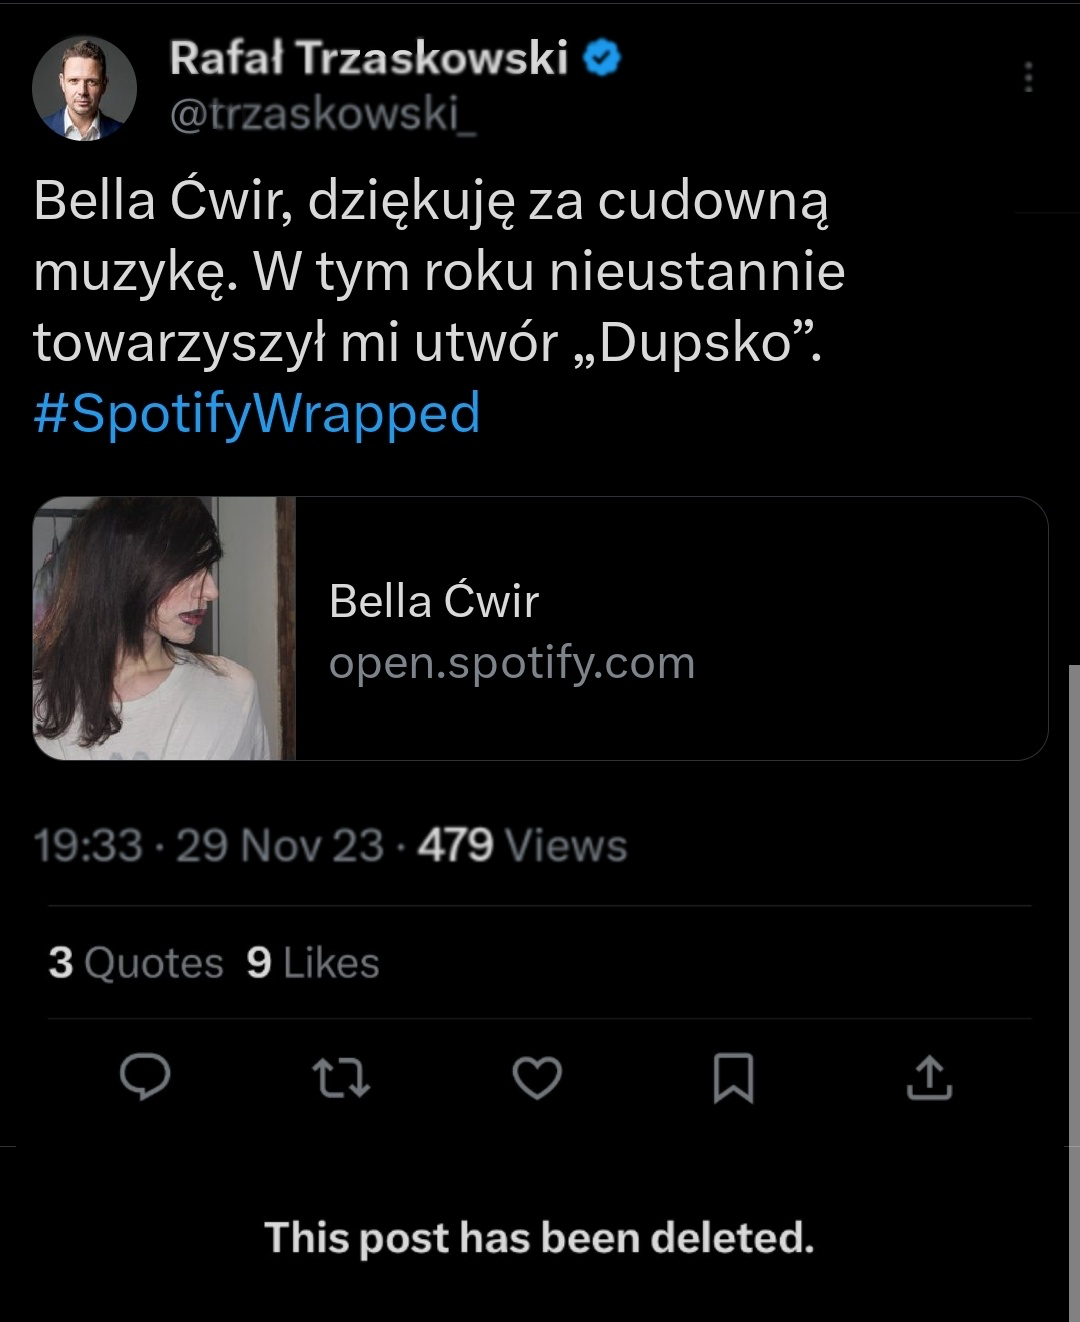Viewport: 1080px width, 1322px height.
Task: Tap the repost arrows icon
Action: point(341,1077)
